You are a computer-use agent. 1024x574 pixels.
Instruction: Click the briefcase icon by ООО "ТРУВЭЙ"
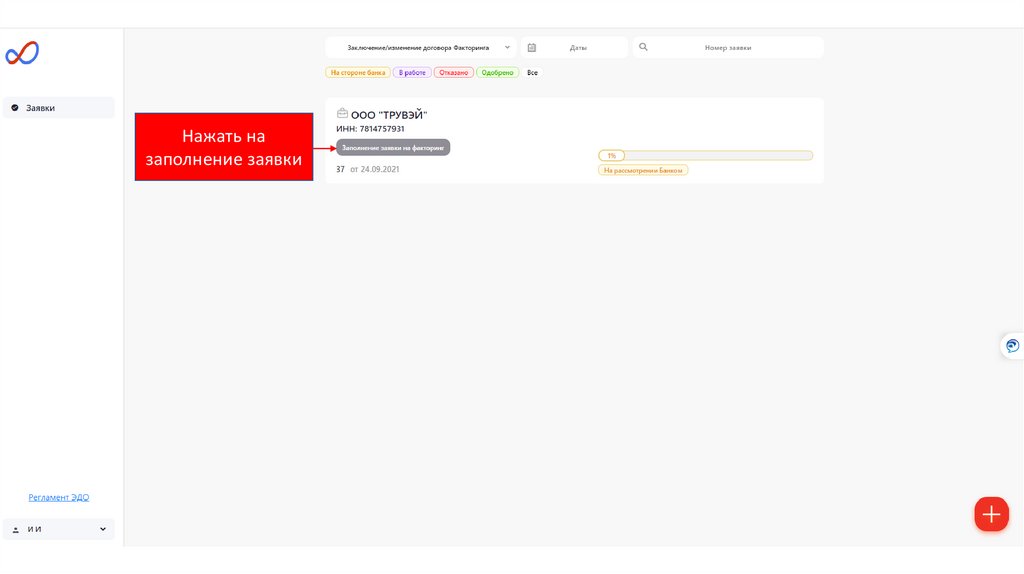[x=342, y=114]
